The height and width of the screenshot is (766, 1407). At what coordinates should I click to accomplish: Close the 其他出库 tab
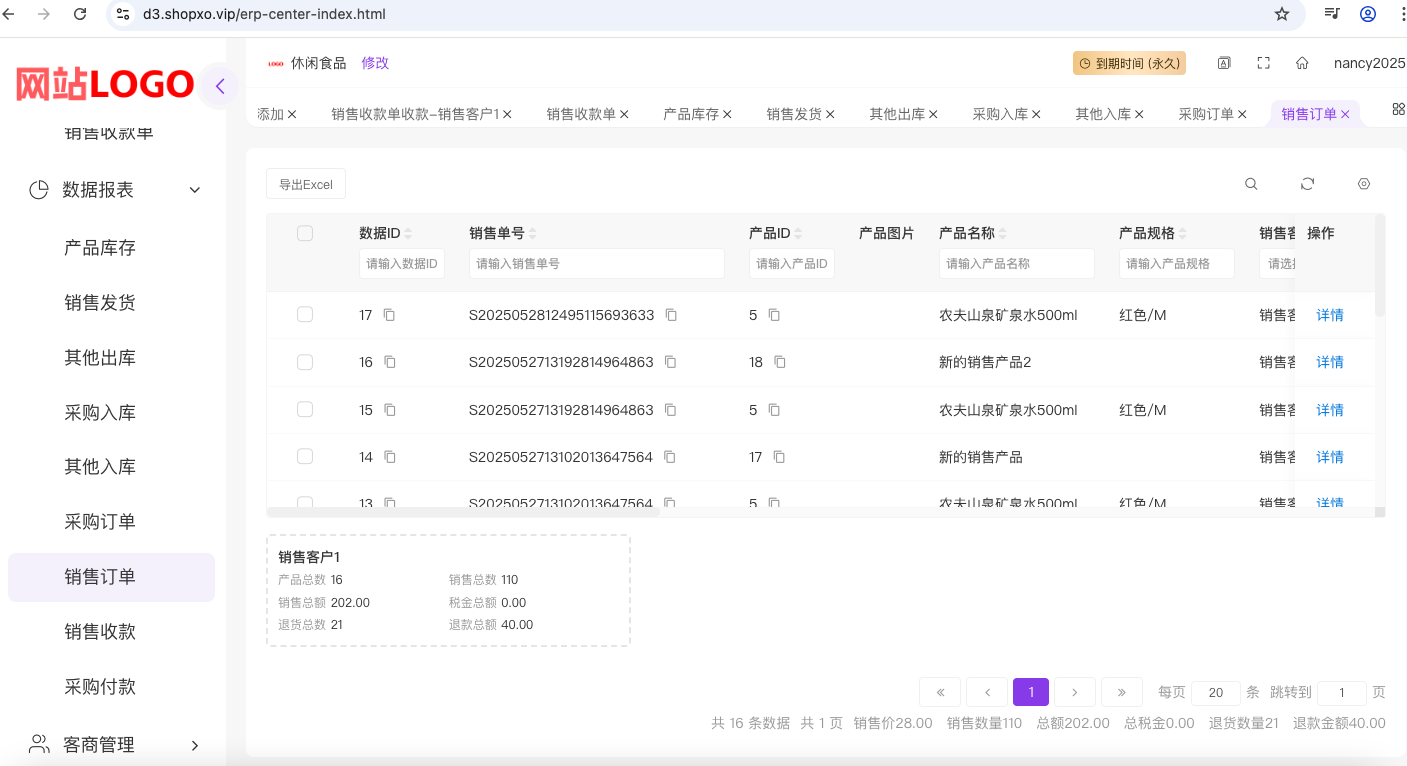click(x=933, y=114)
